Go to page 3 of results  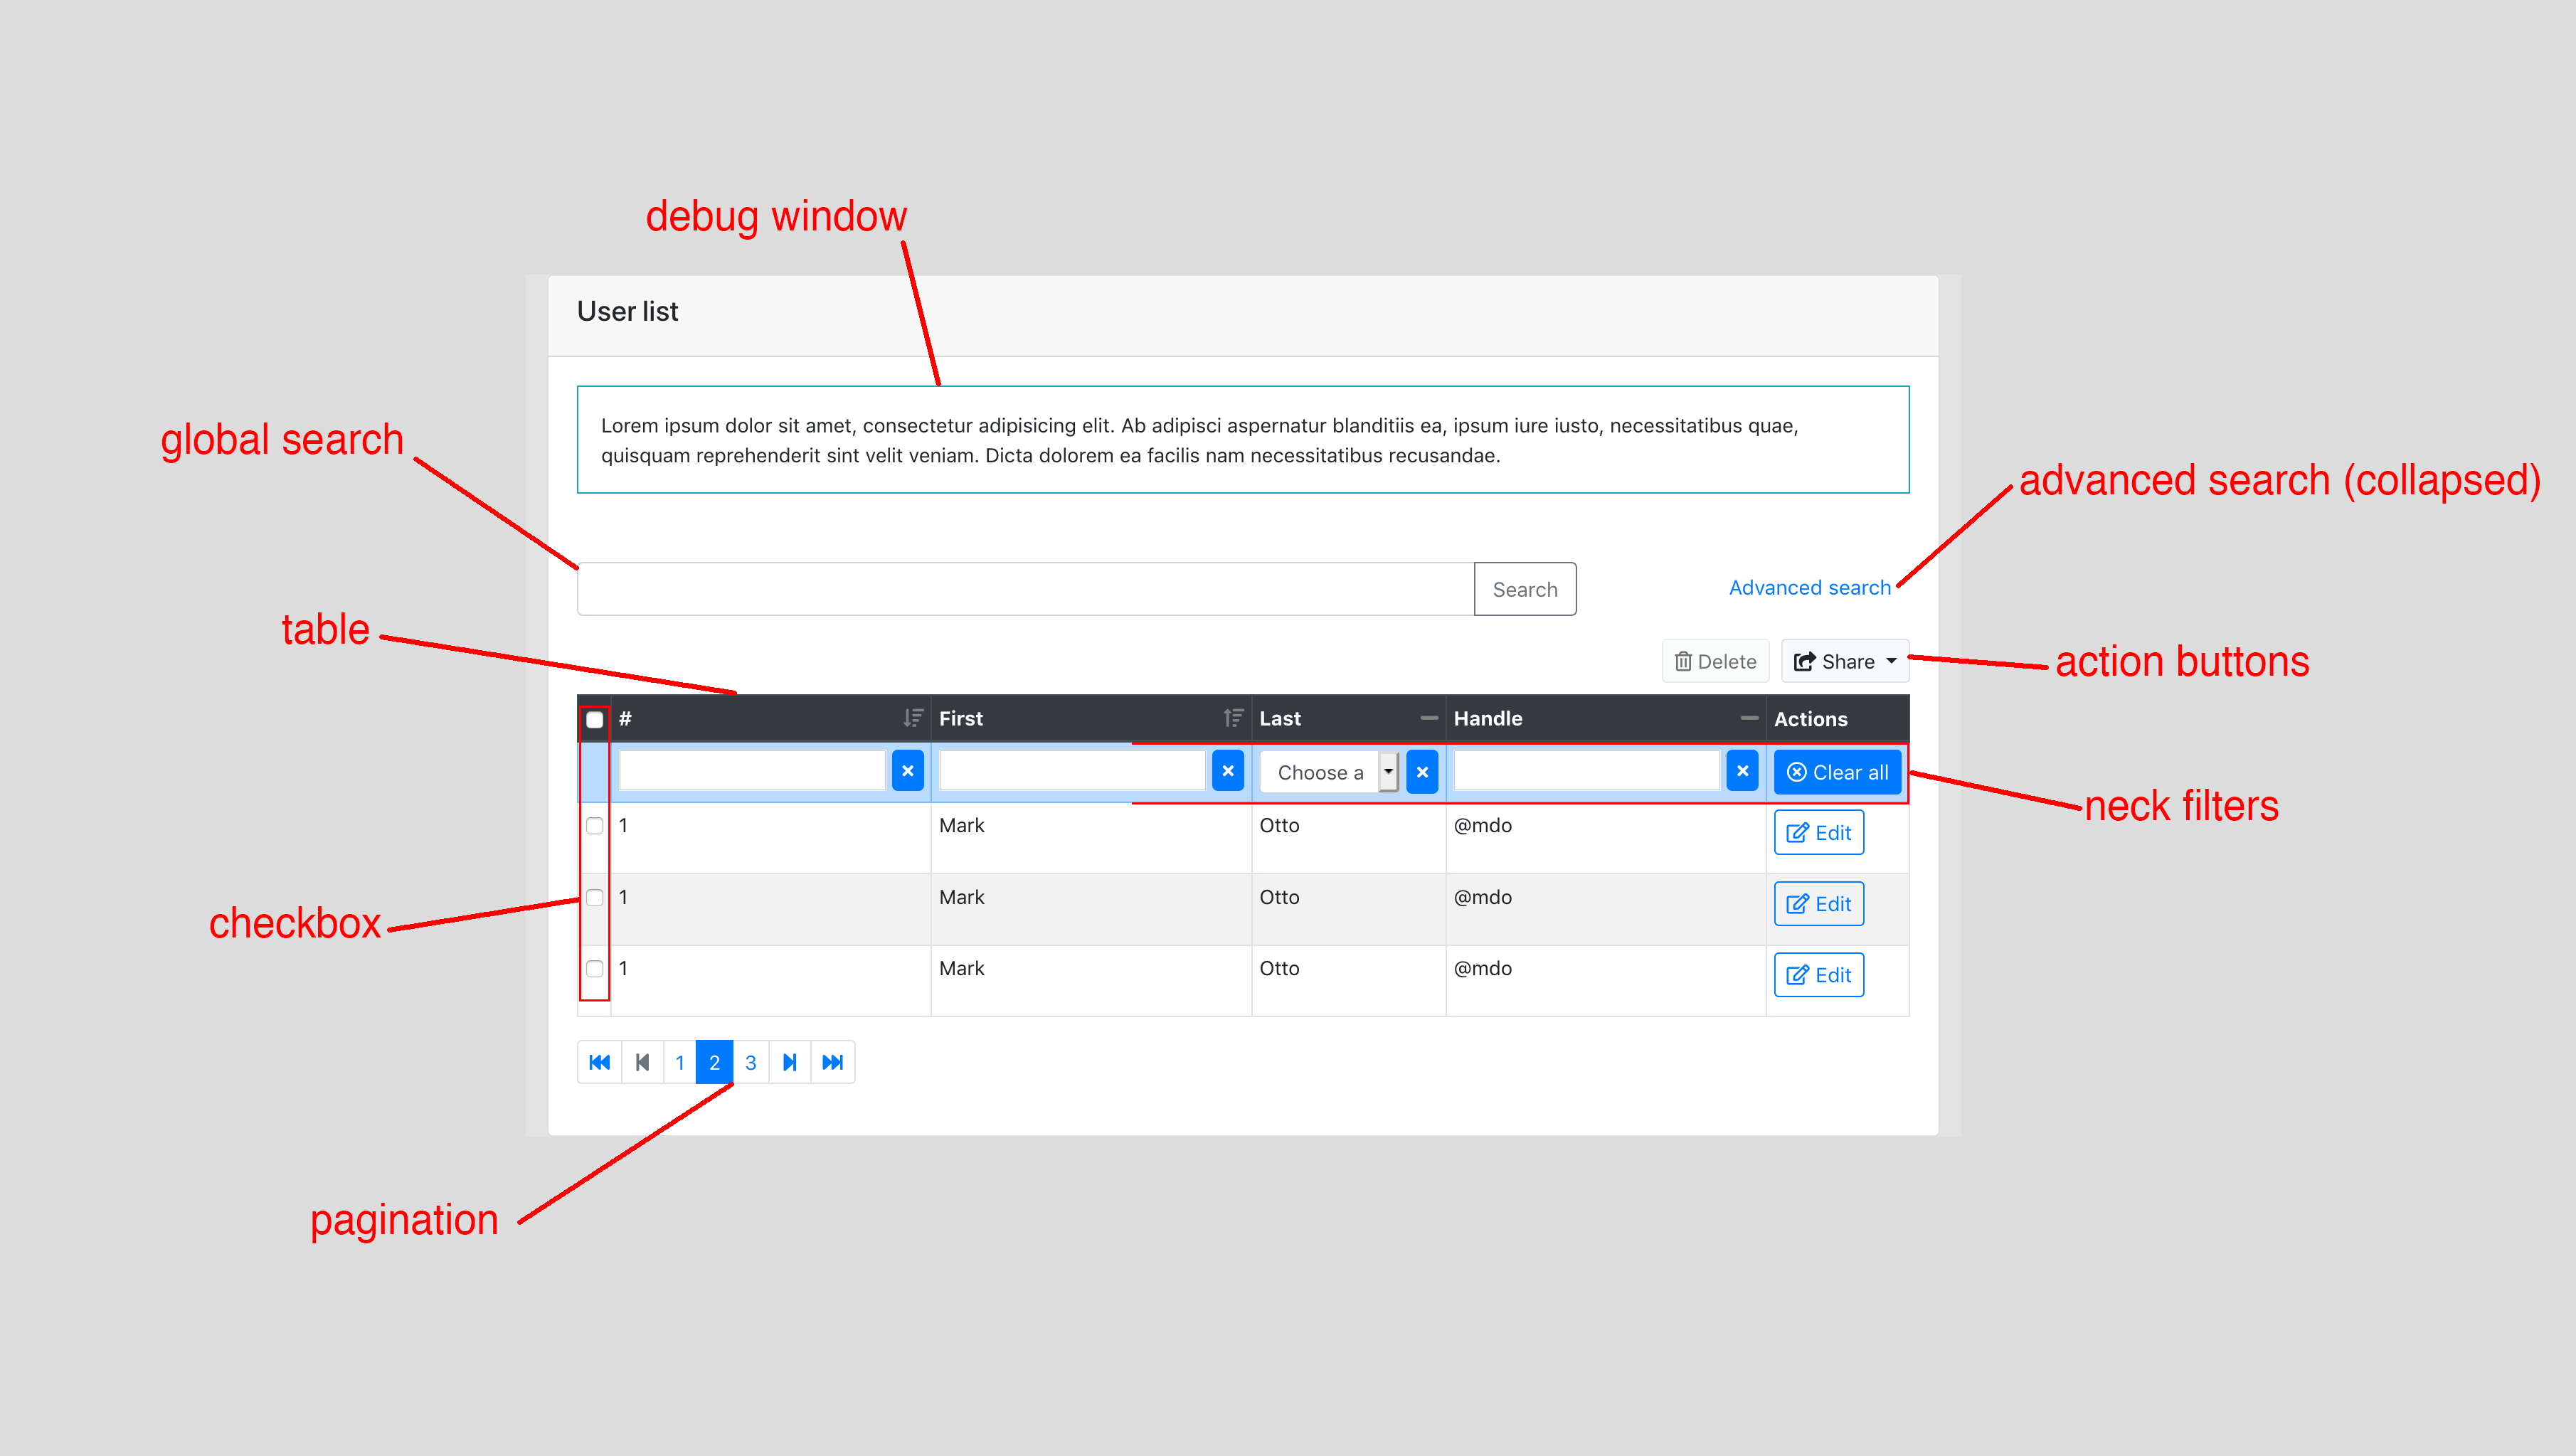tap(751, 1062)
